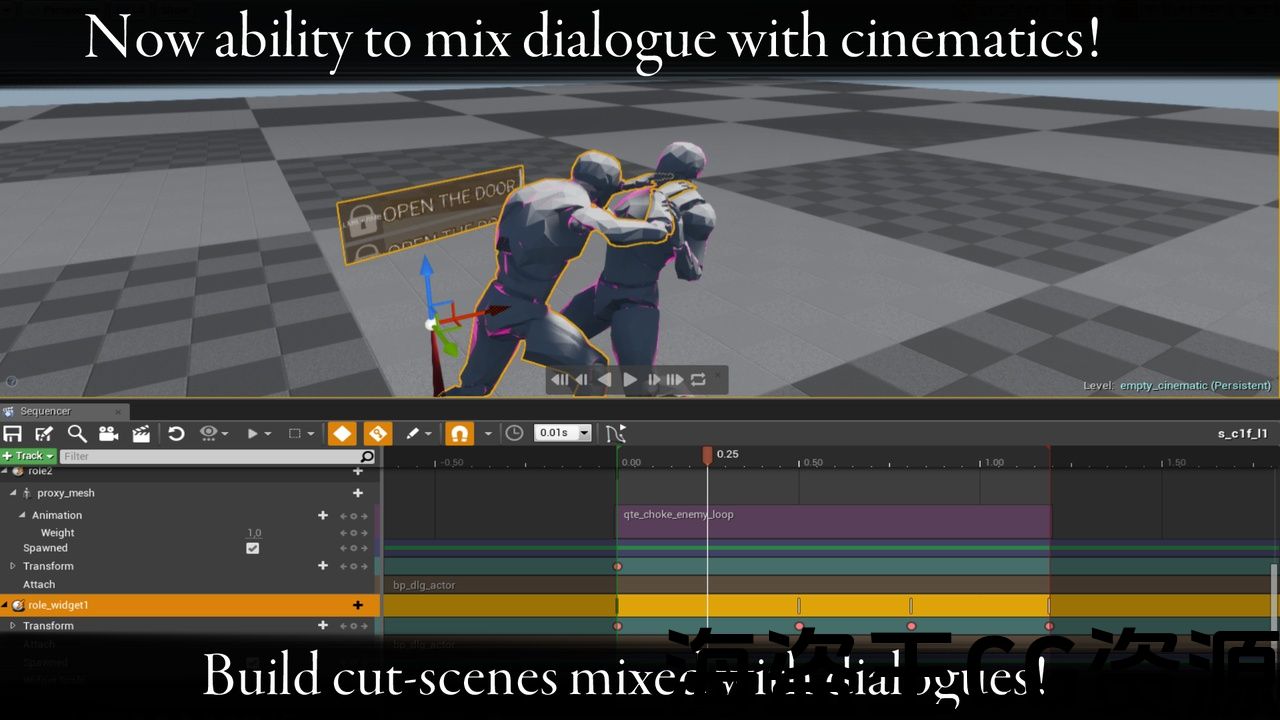This screenshot has height=720, width=1280.
Task: Click the green Track add button
Action: [x=28, y=456]
